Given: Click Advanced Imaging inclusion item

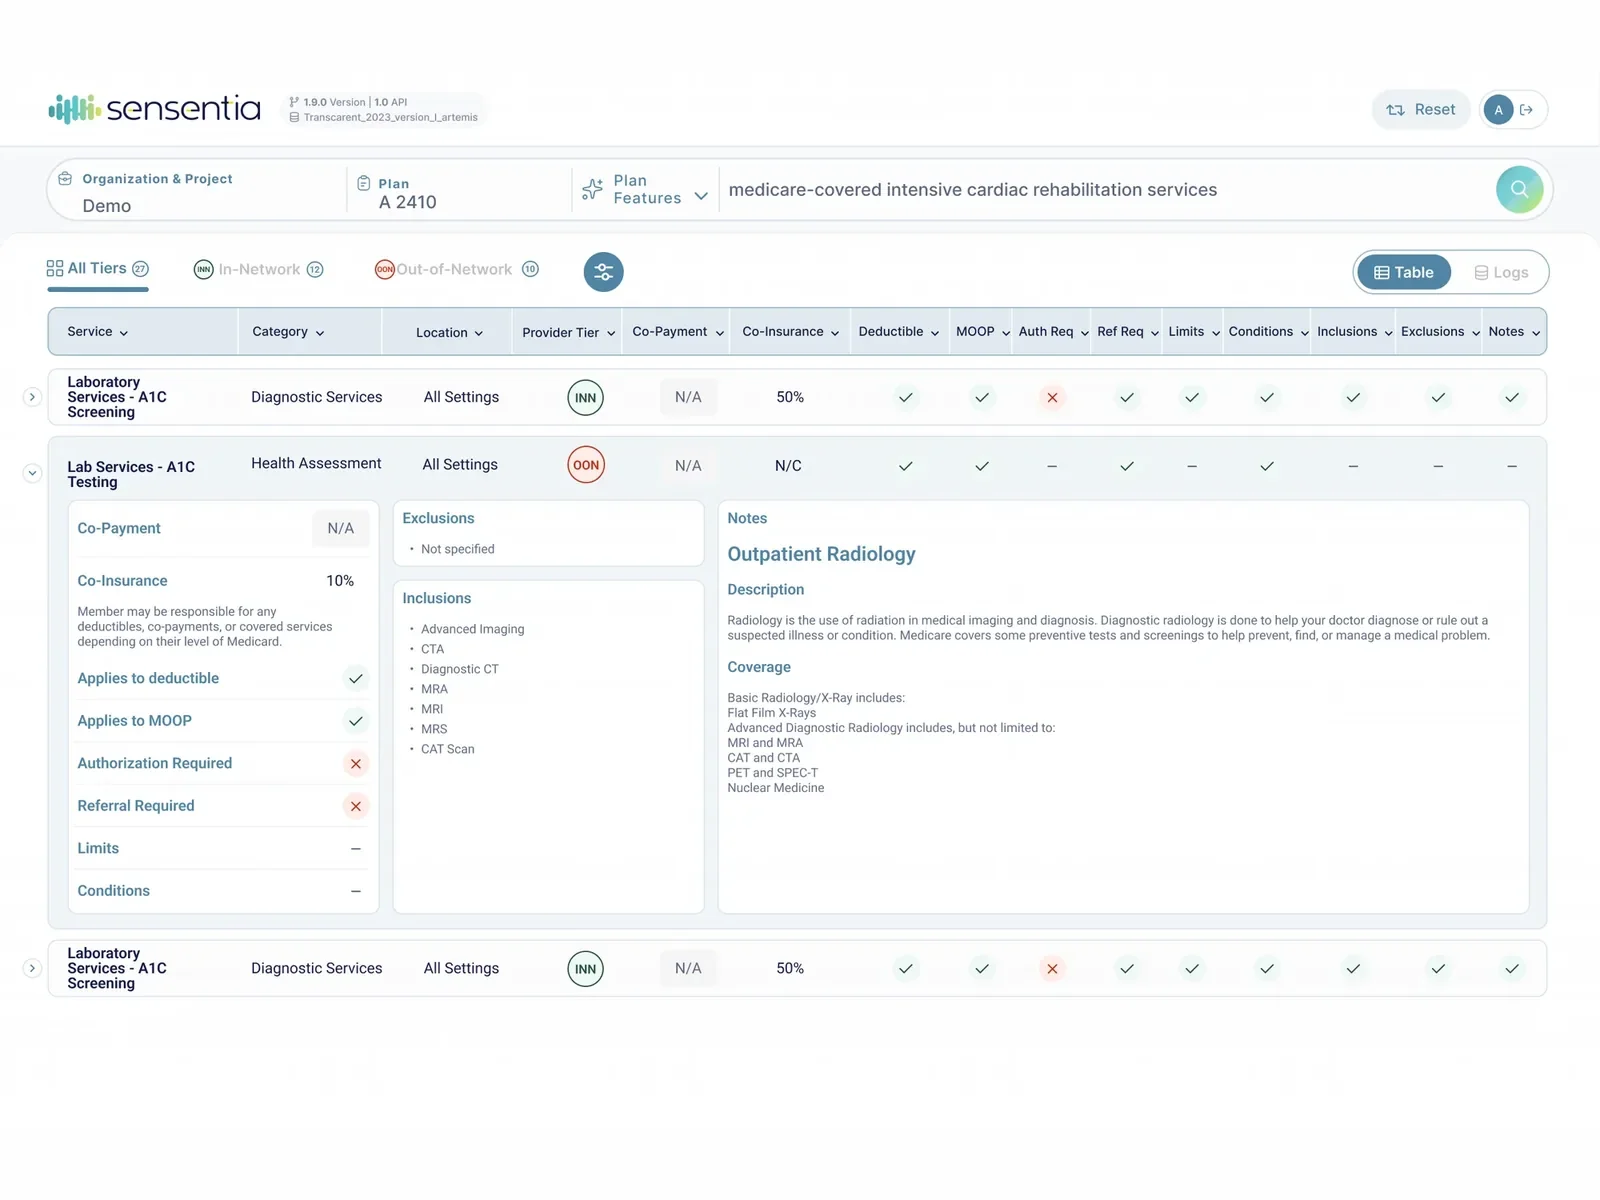Looking at the screenshot, I should 472,629.
